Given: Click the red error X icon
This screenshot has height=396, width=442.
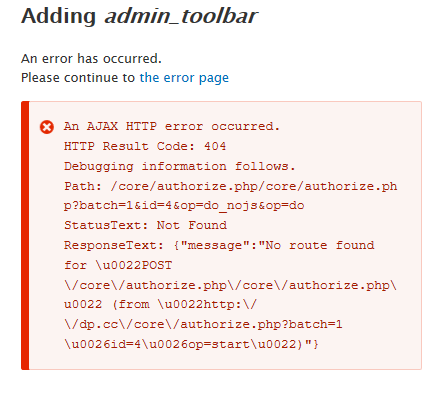Looking at the screenshot, I should [47, 127].
